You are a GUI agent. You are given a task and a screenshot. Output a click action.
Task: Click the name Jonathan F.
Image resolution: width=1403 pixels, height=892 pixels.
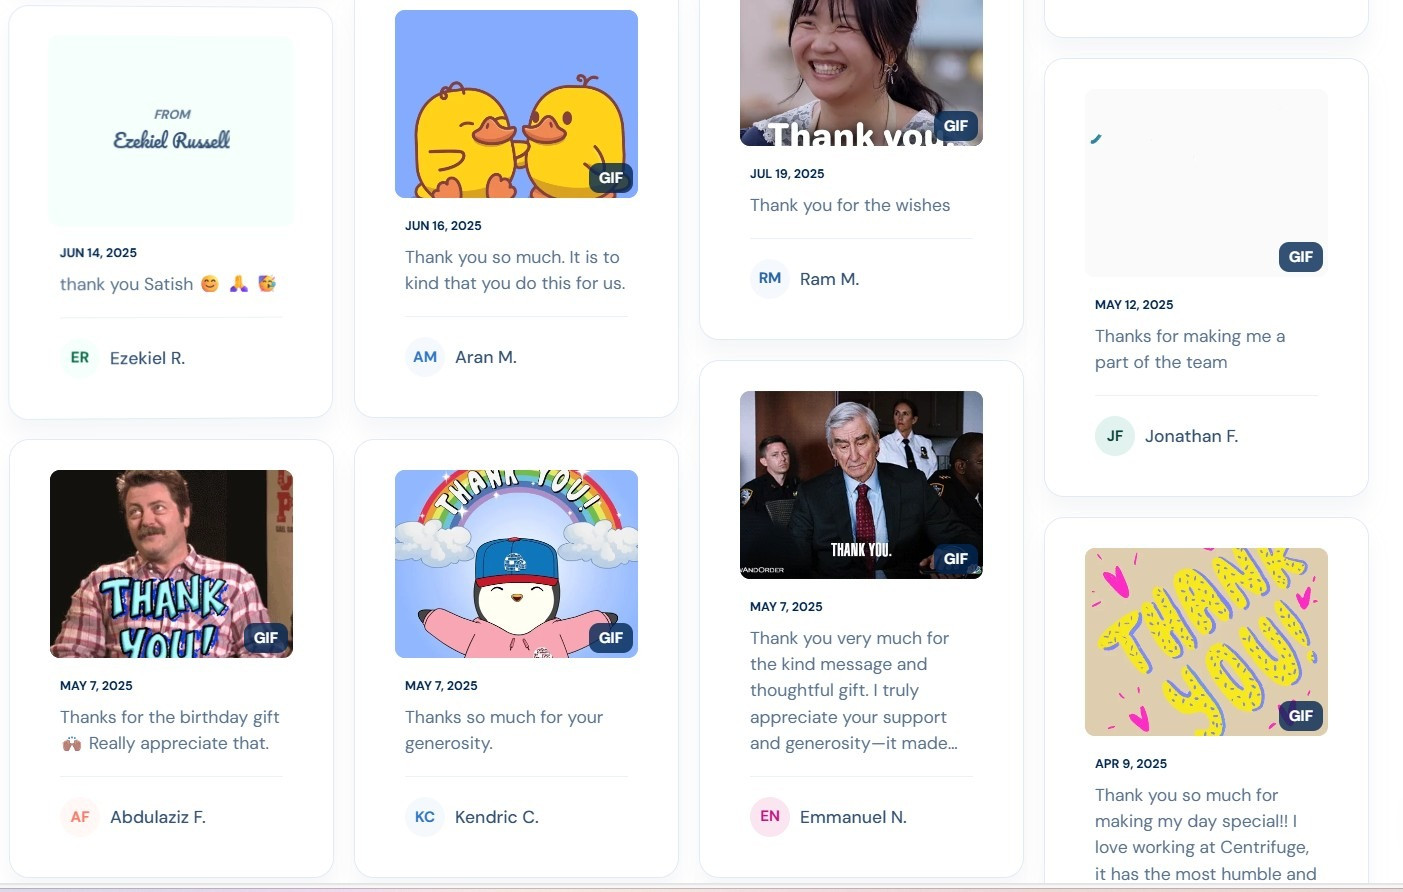[1191, 436]
